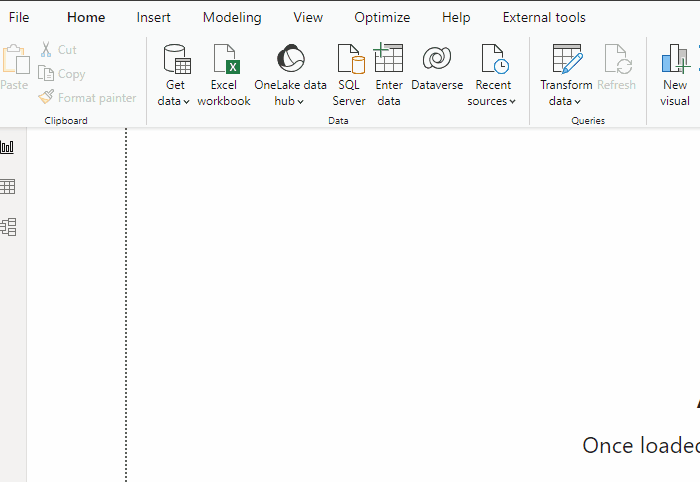Switch to Table view in sidebar

[x=8, y=187]
